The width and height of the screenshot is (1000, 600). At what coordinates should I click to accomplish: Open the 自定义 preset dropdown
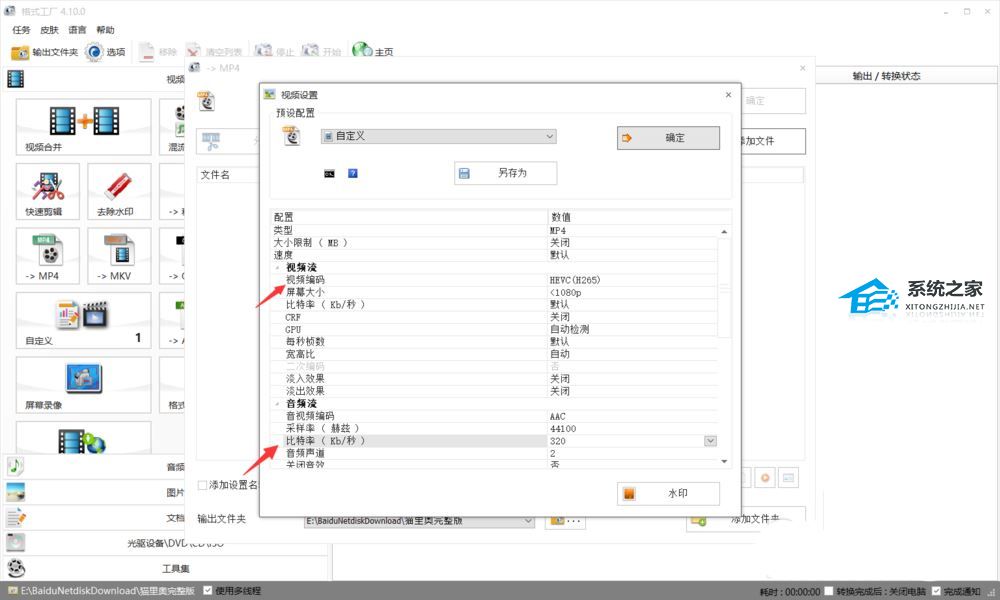point(438,136)
